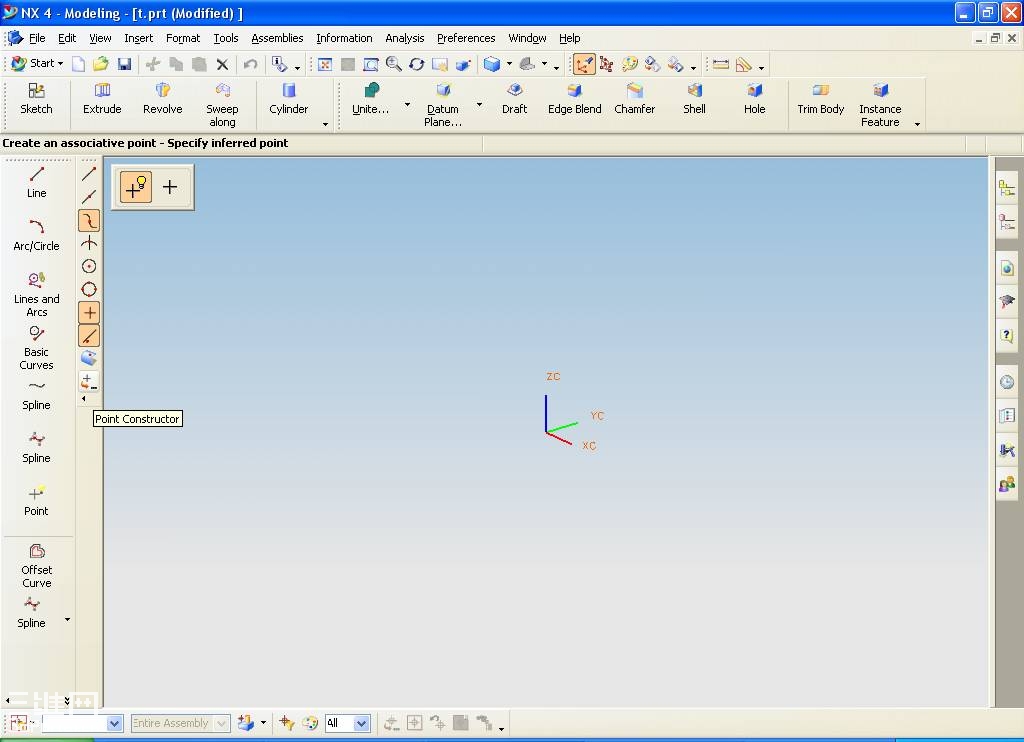The width and height of the screenshot is (1024, 742).
Task: Select the Offset Curve tool
Action: [37, 566]
